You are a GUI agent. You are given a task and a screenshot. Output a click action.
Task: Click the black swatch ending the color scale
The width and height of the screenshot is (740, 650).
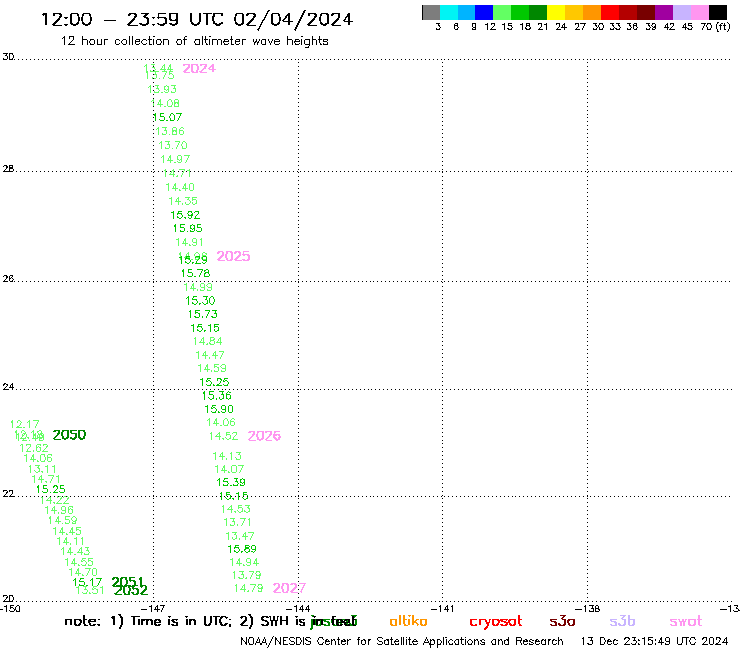[718, 12]
